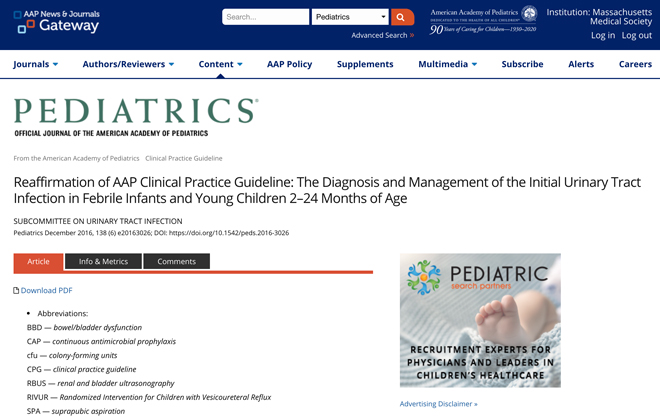Click the Abbreviations: heading

pyautogui.click(x=63, y=314)
